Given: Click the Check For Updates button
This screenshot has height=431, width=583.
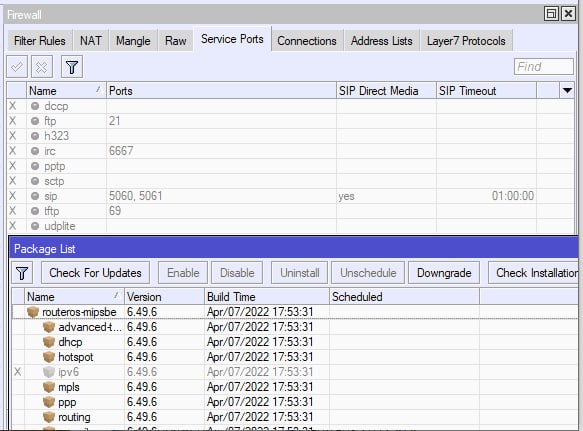Looking at the screenshot, I should [x=96, y=273].
